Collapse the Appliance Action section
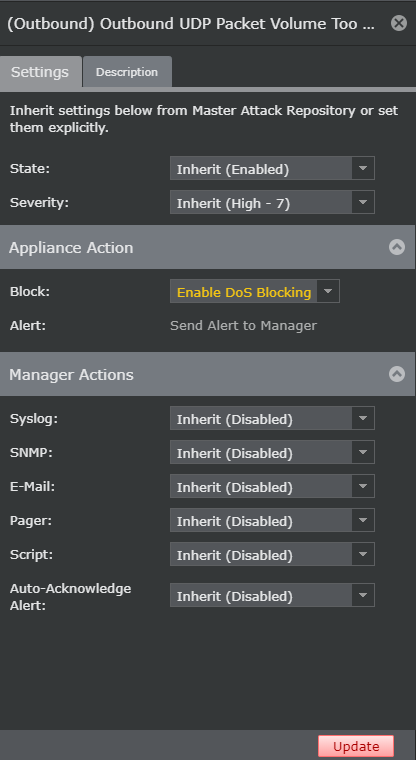 (397, 247)
